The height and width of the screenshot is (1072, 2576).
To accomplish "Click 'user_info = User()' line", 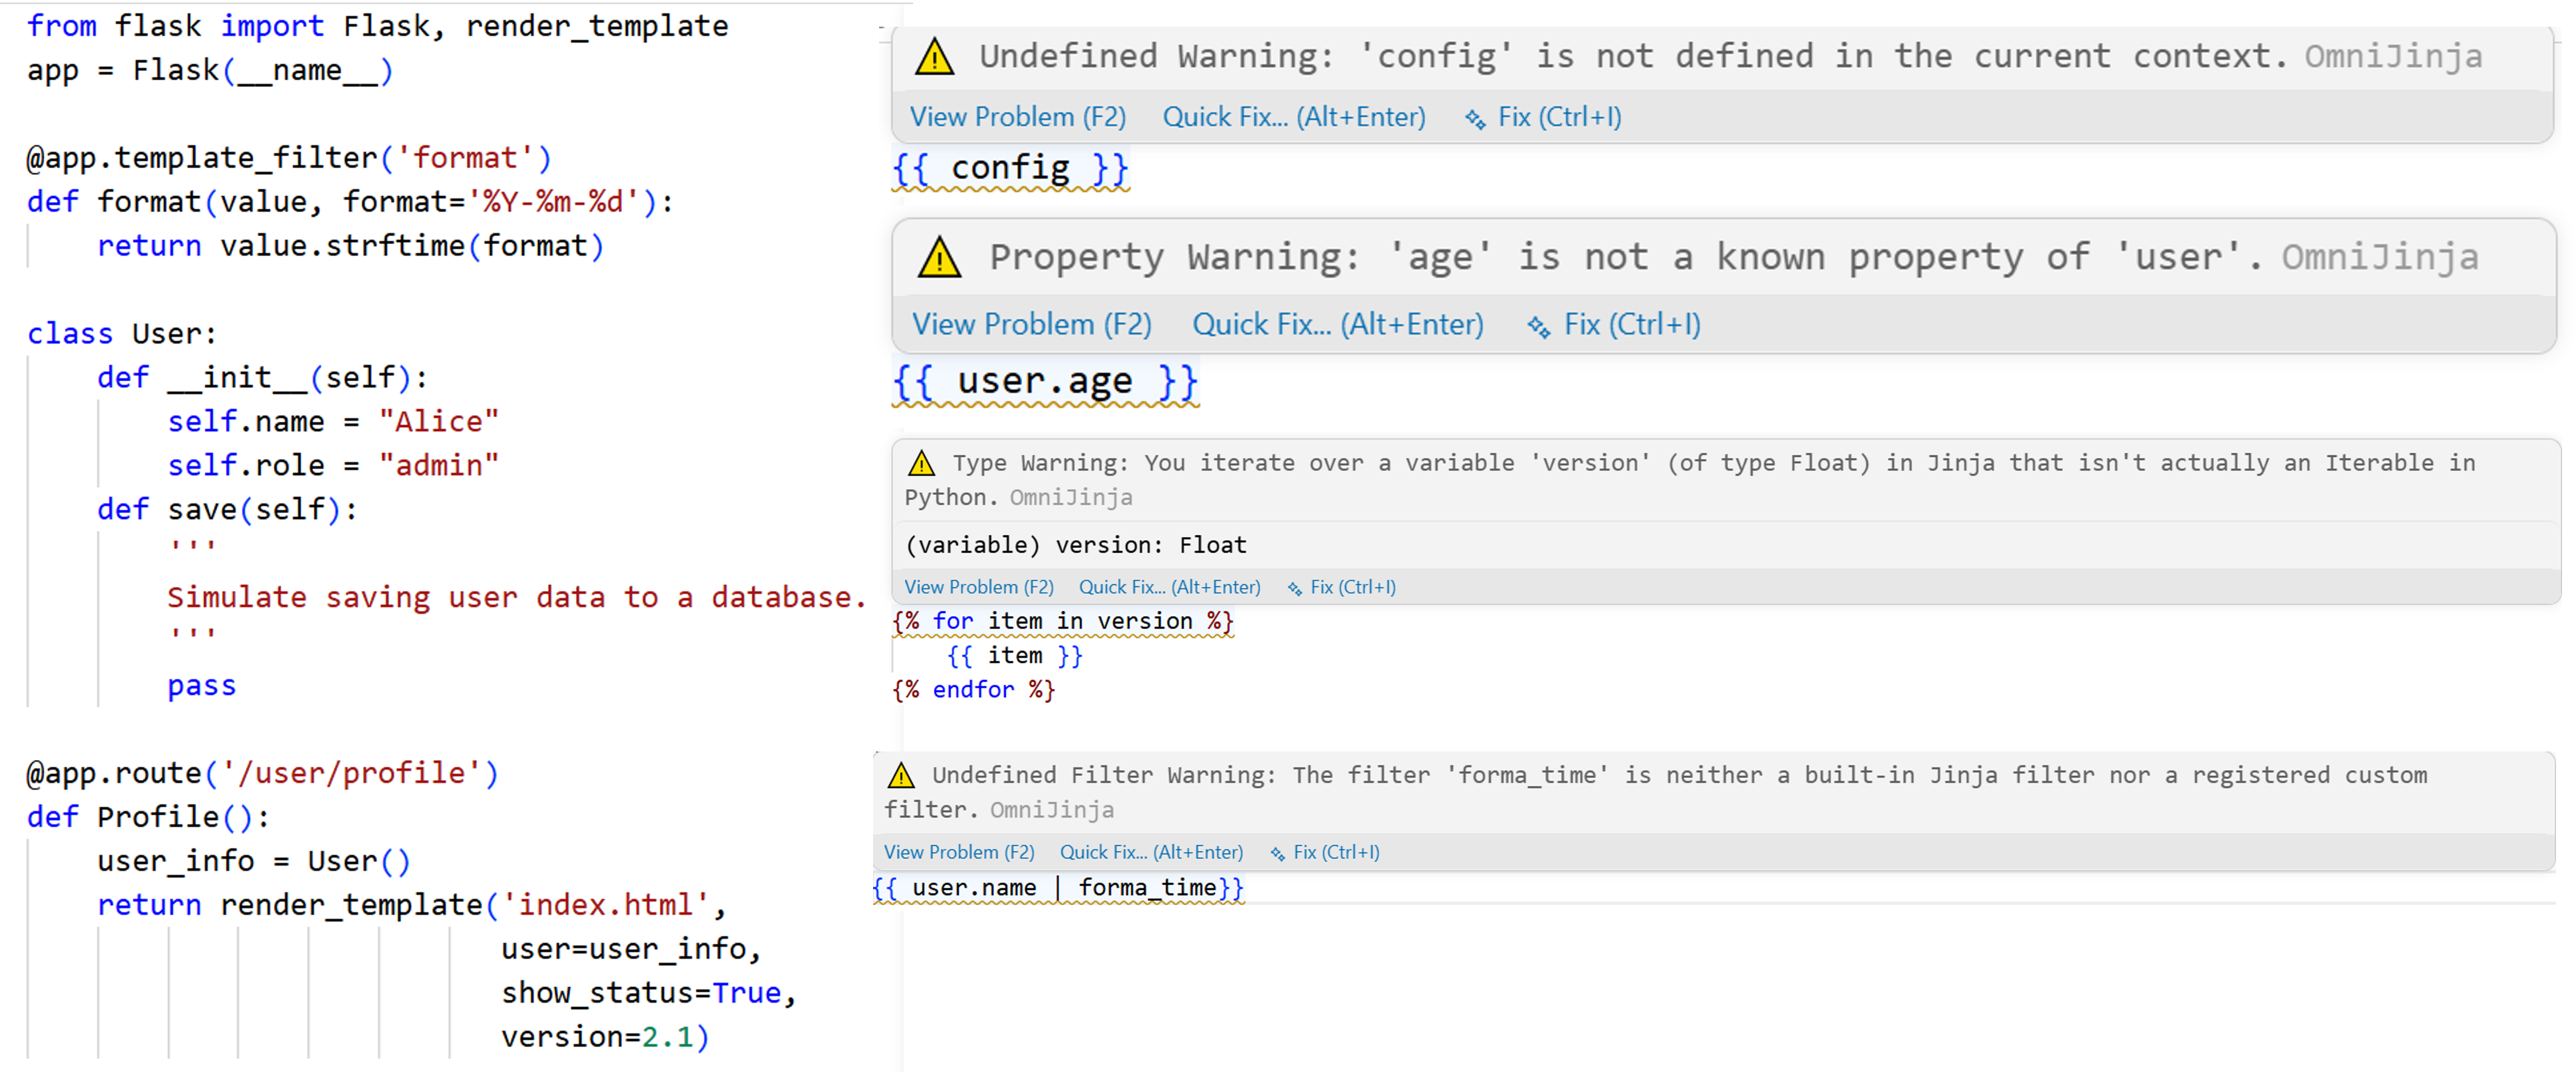I will 254,861.
